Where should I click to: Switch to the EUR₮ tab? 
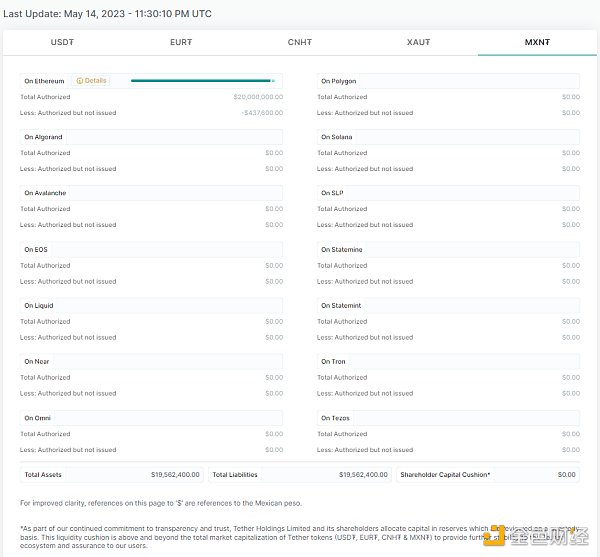(181, 42)
